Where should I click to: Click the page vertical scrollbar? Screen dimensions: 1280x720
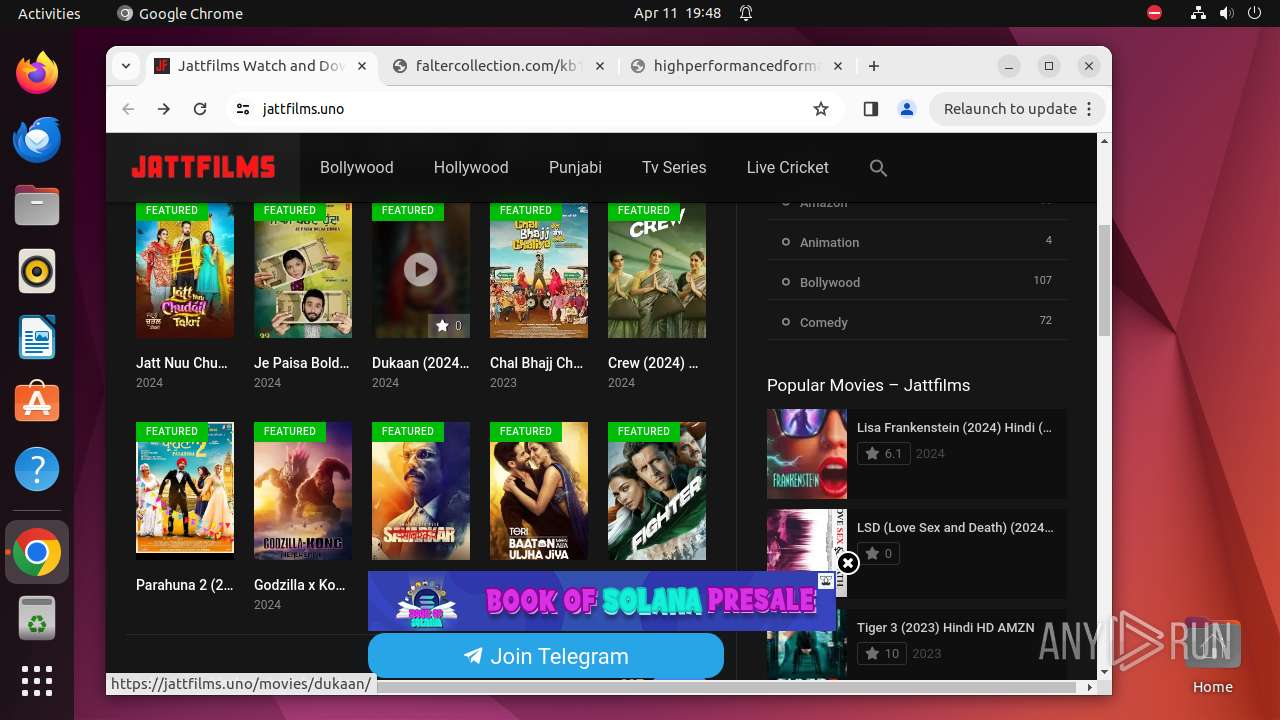tap(1104, 280)
